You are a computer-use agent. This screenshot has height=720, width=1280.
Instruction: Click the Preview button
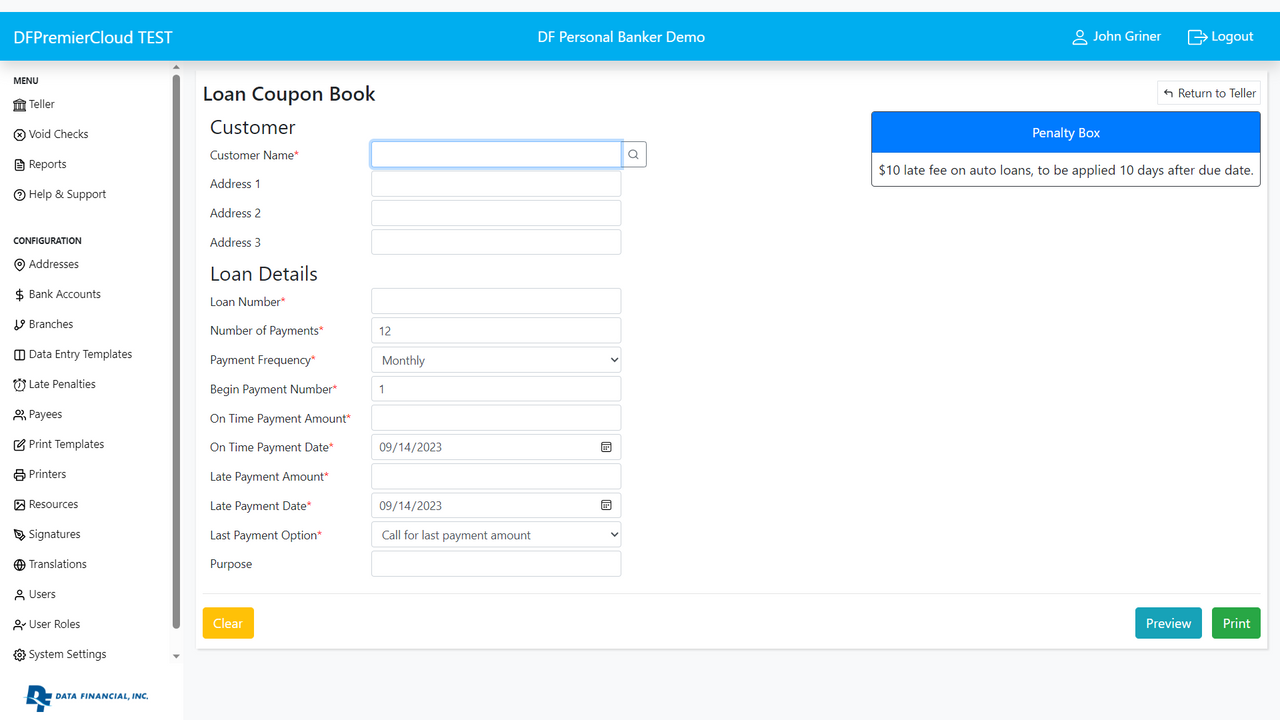tap(1168, 623)
